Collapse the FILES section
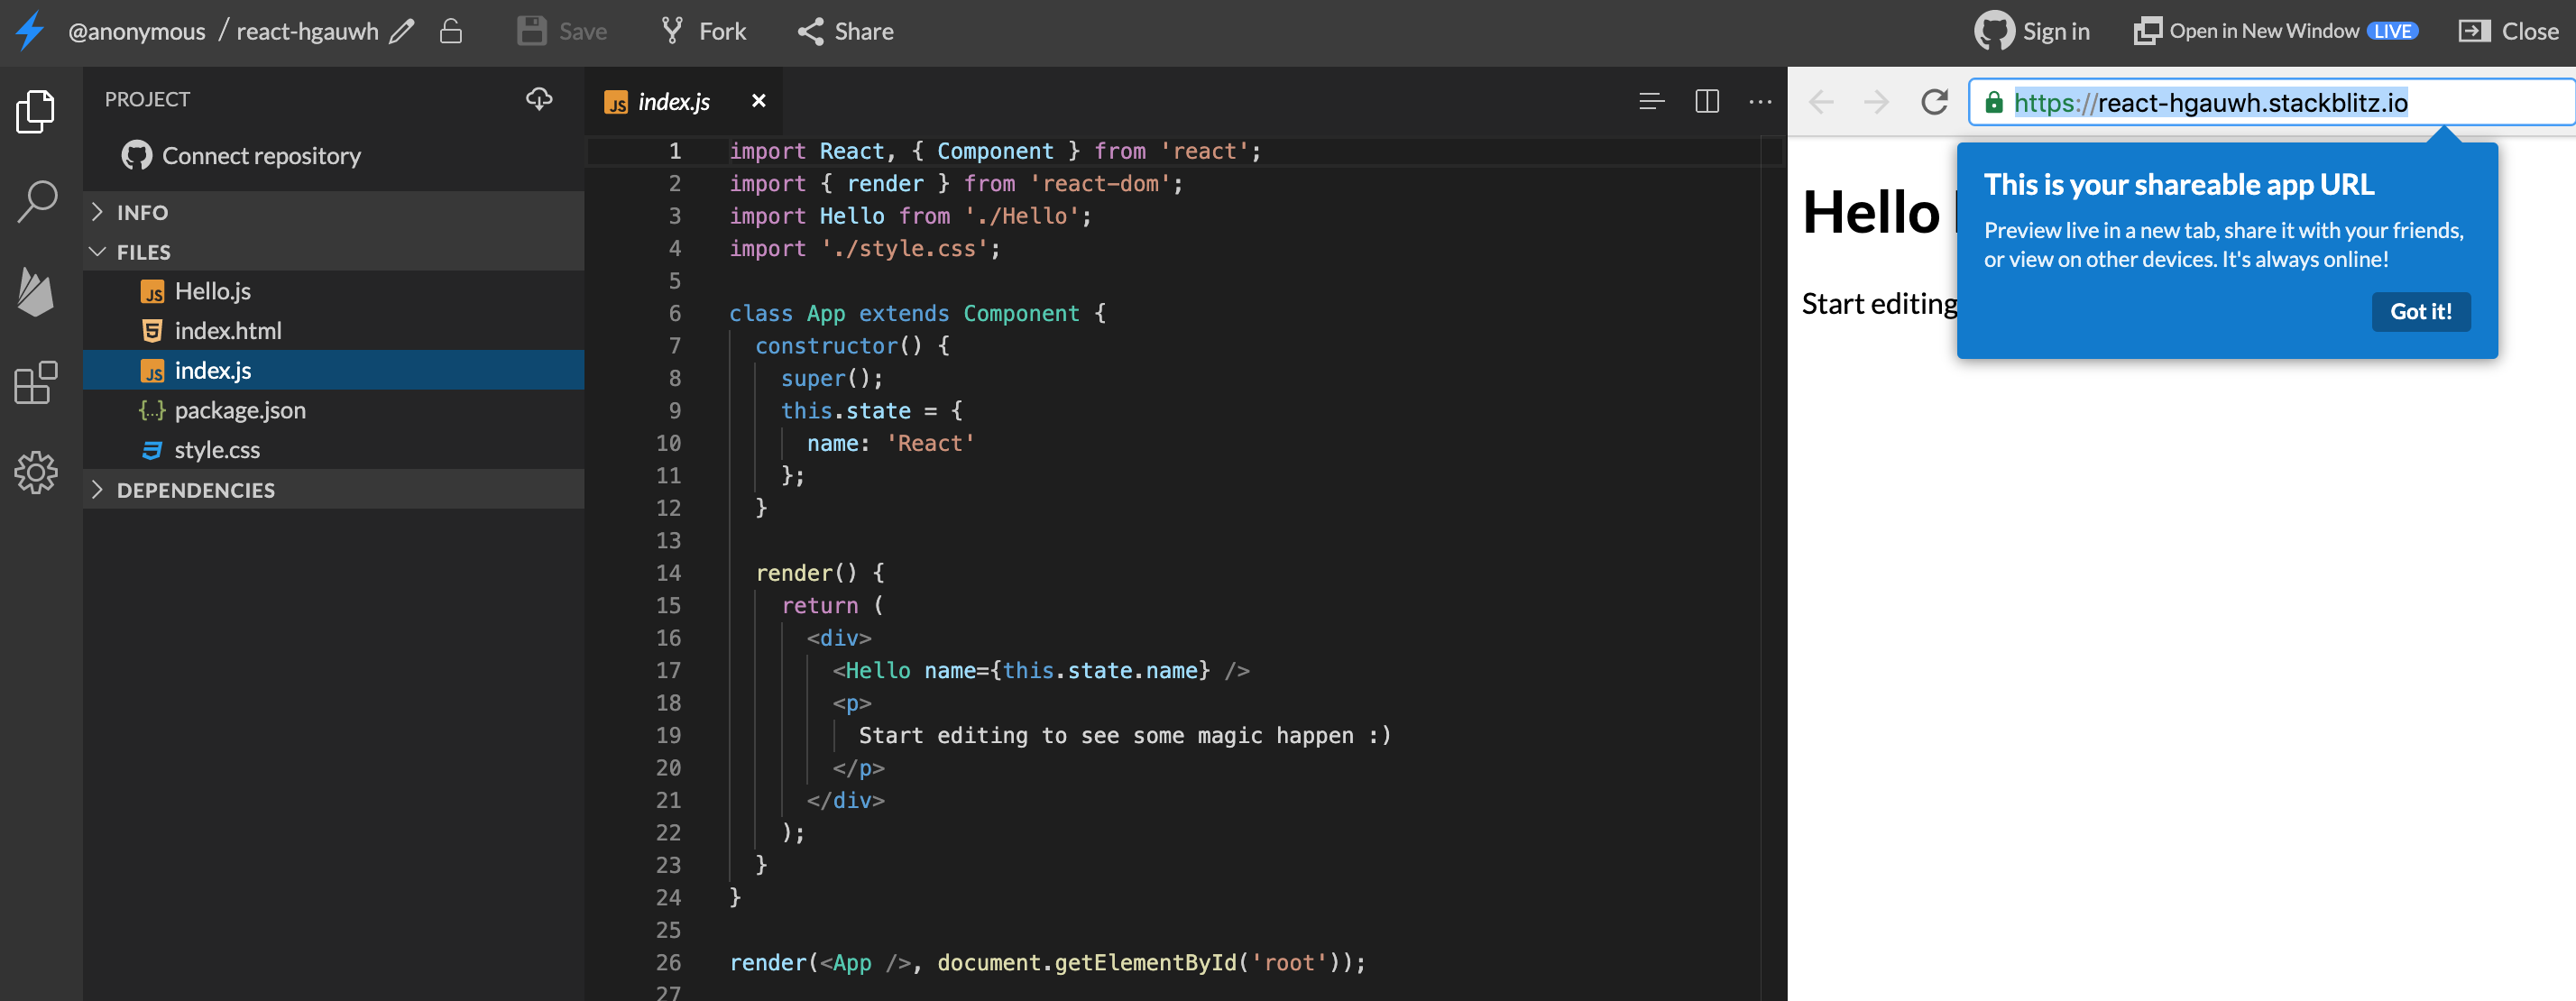The width and height of the screenshot is (2576, 1001). pos(143,252)
